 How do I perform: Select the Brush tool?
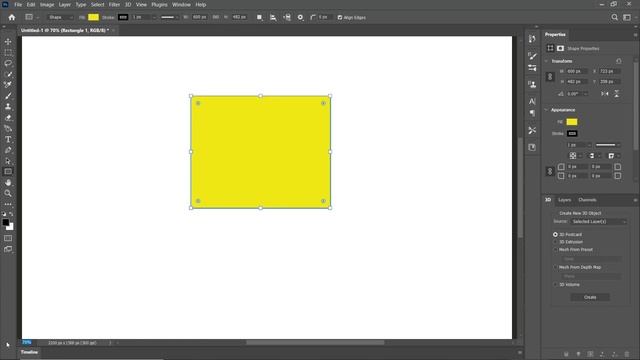pyautogui.click(x=8, y=96)
